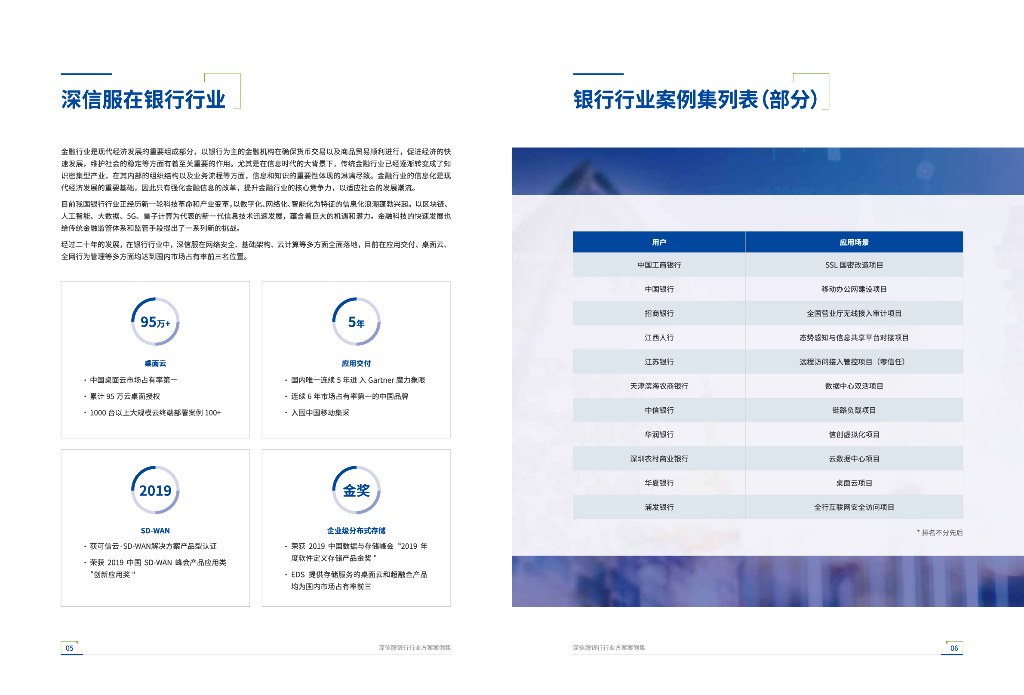The width and height of the screenshot is (1024, 695).
Task: Select the '5年' circular stat graphic
Action: (356, 322)
